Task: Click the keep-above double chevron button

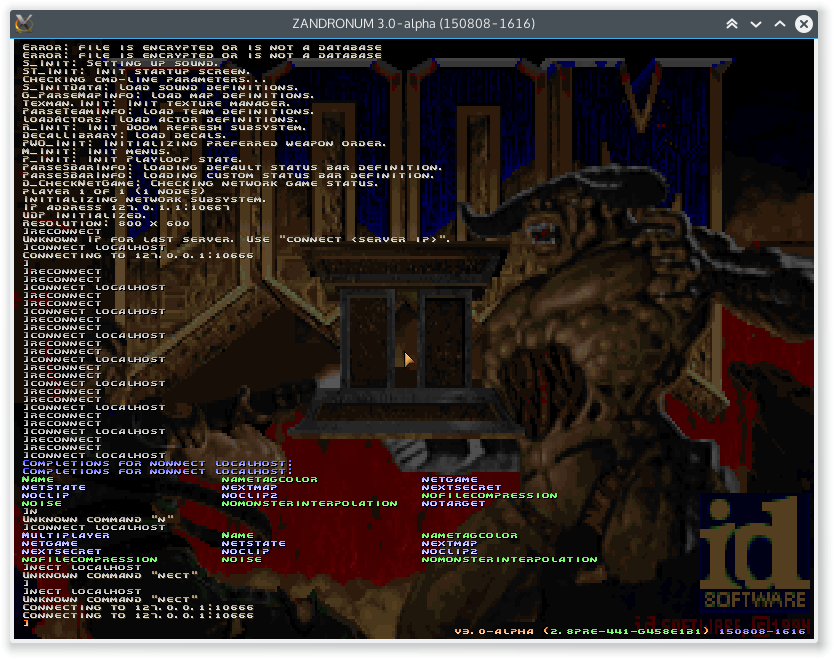Action: click(732, 23)
